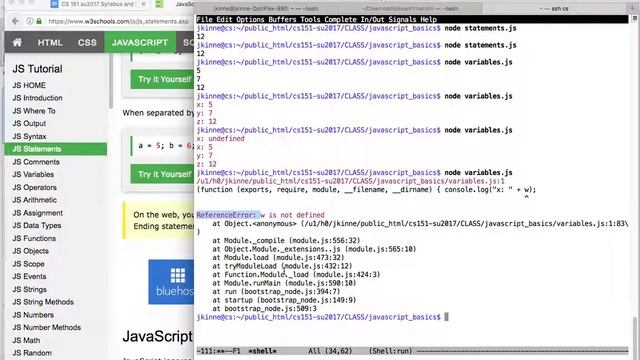Screen dimensions: 640x360
Task: Open the Emacs Buffers menu
Action: 282,20
